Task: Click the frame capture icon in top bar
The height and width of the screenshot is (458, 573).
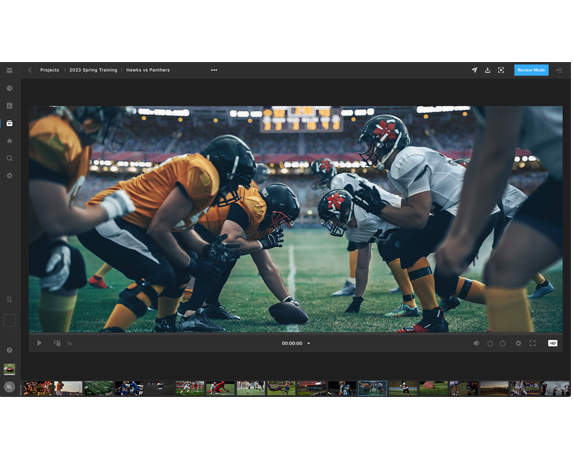Action: pyautogui.click(x=501, y=70)
